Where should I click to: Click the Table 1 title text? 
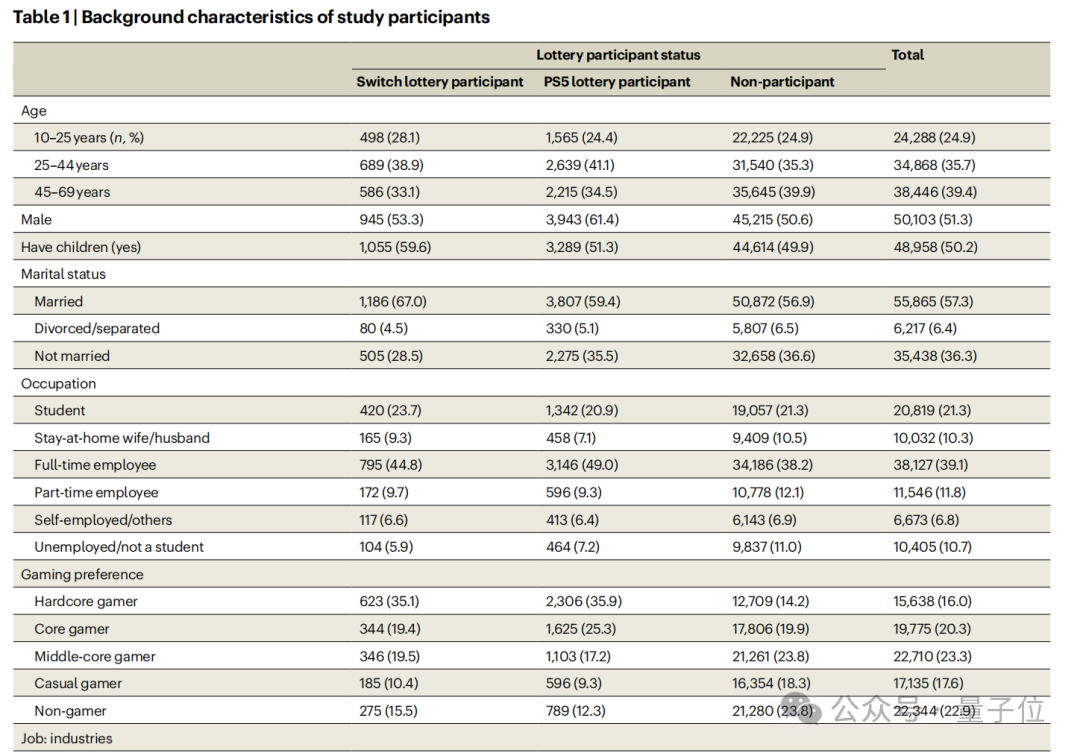251,17
